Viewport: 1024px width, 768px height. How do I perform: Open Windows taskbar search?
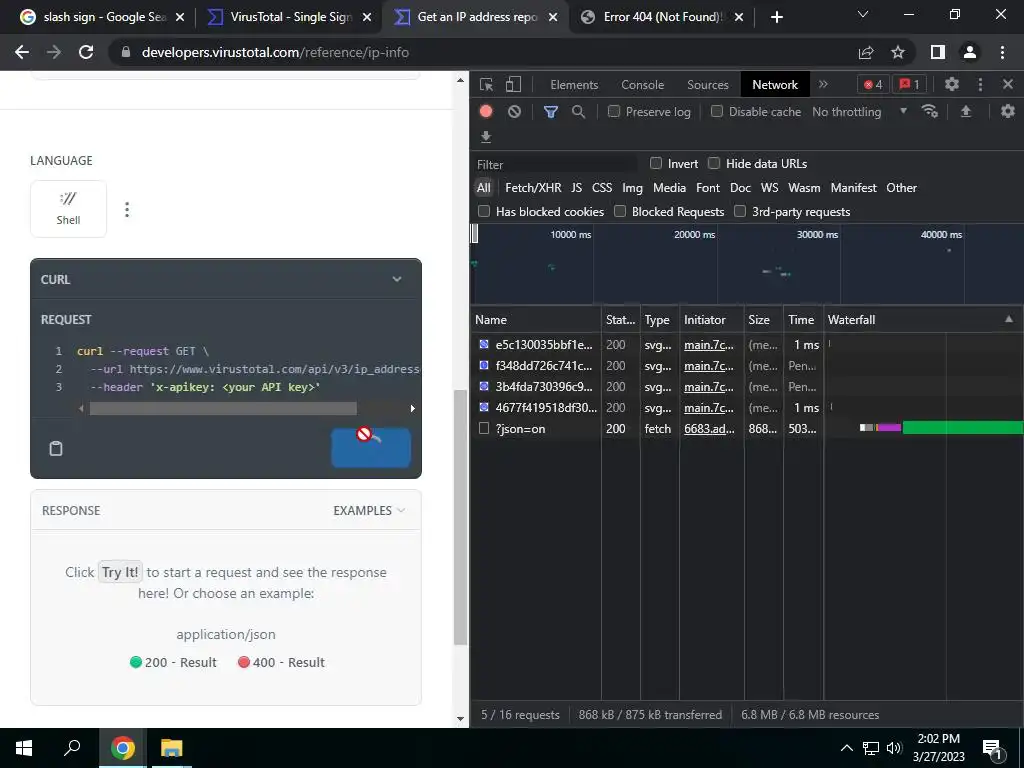tap(72, 748)
